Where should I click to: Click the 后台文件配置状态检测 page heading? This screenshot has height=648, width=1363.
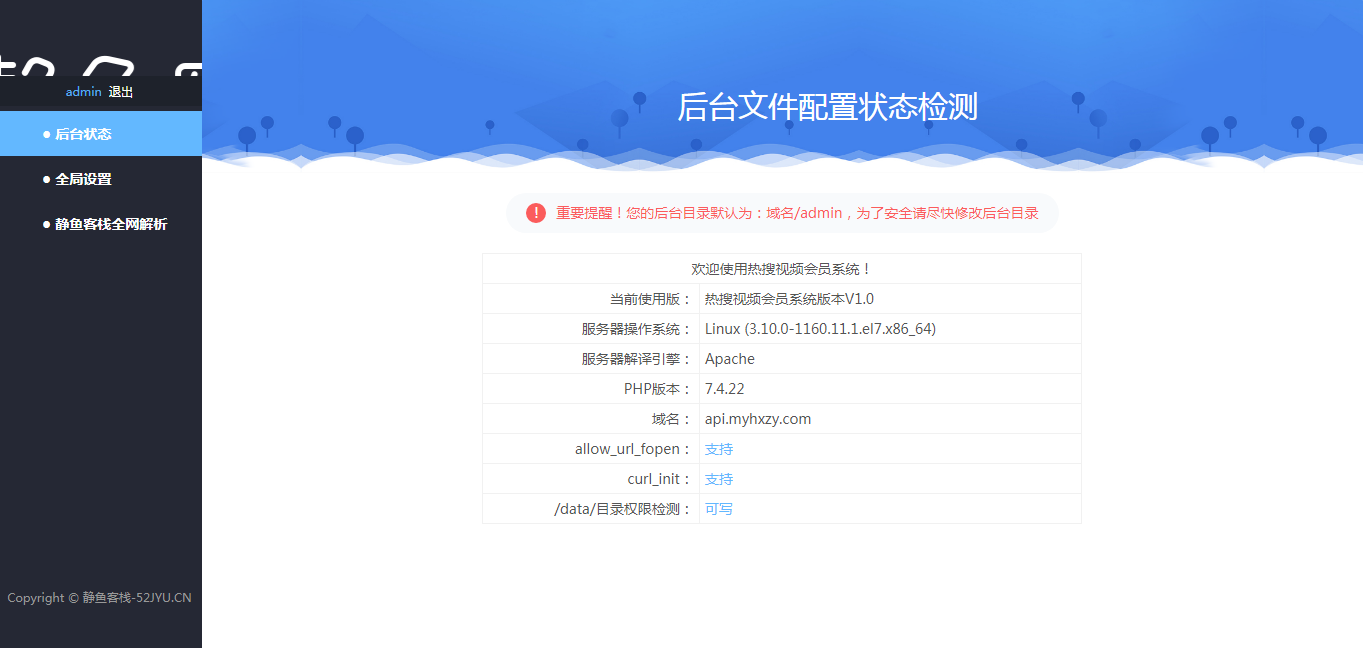(x=826, y=107)
